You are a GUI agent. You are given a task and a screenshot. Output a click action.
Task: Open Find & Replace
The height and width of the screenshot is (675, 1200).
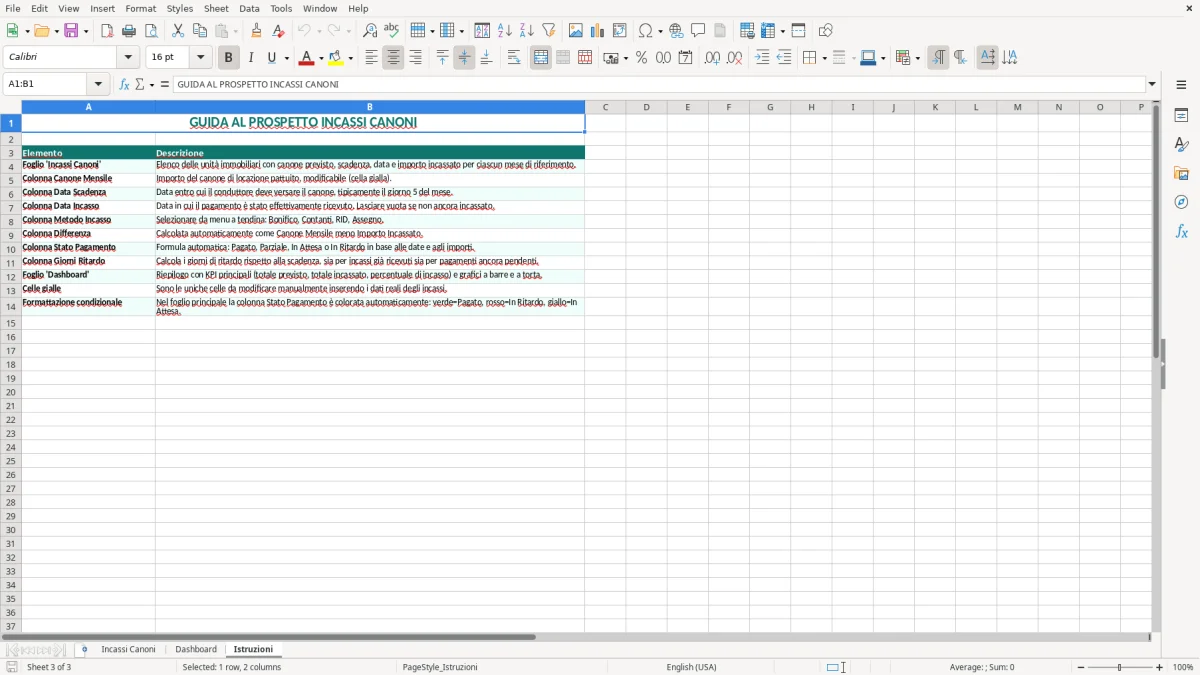click(x=370, y=31)
